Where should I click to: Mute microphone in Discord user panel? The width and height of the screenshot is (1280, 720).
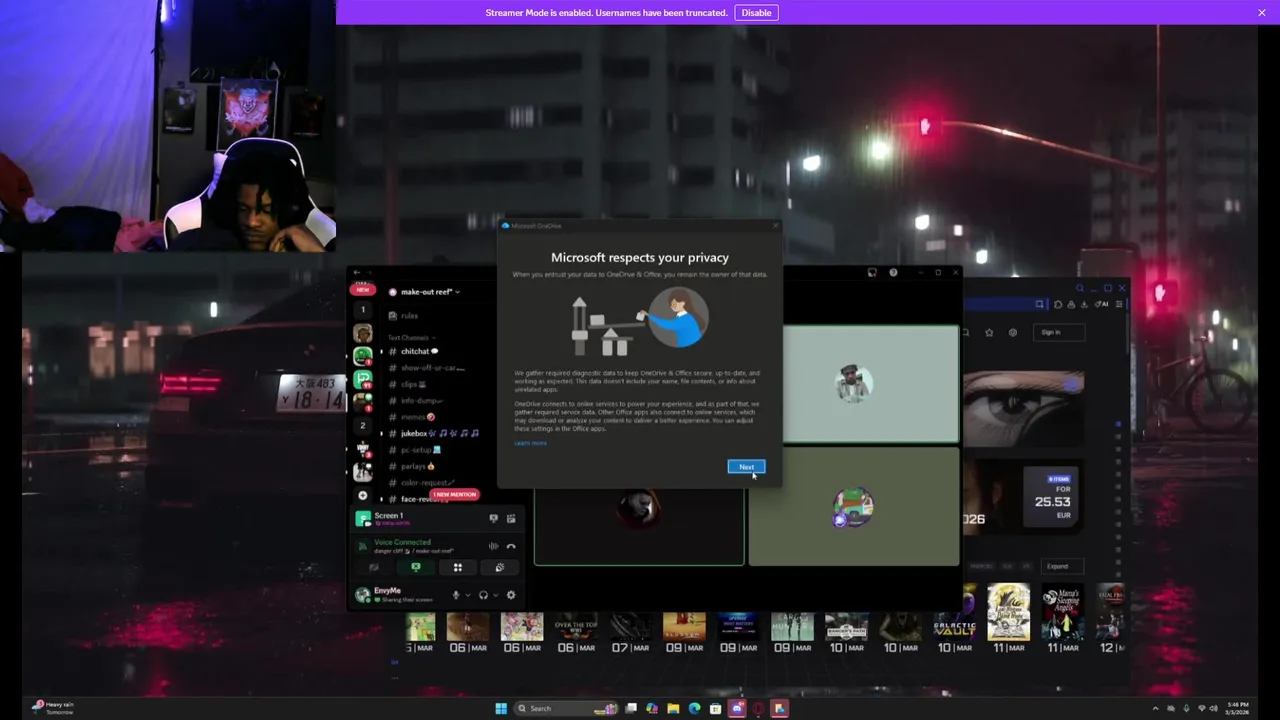coord(456,595)
